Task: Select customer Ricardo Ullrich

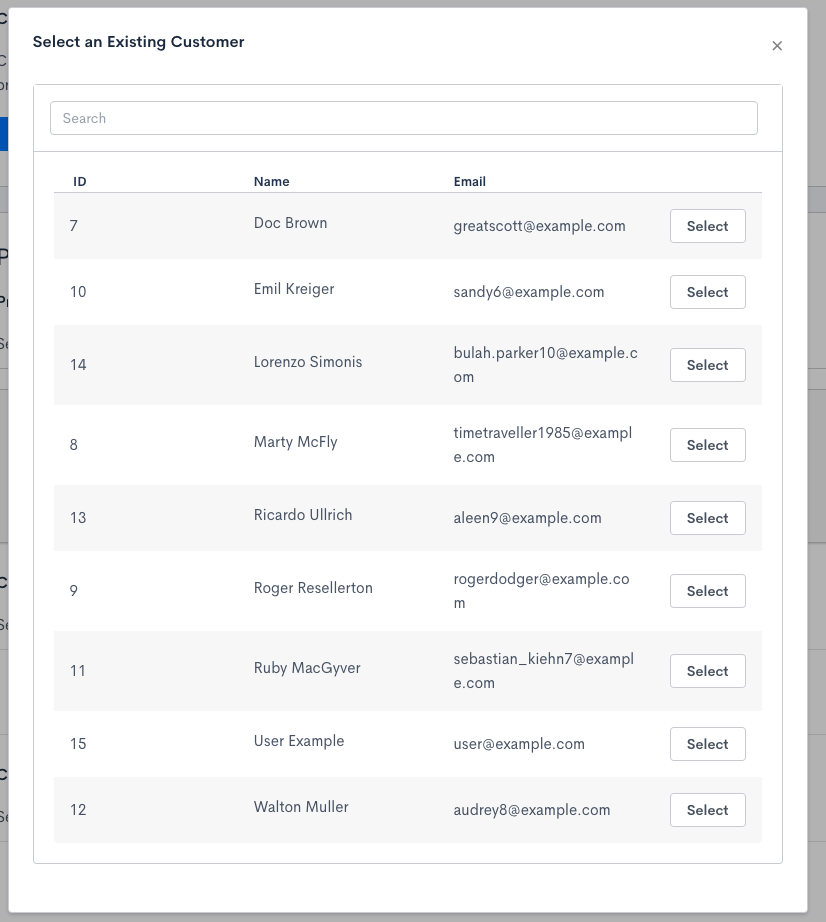Action: point(707,518)
